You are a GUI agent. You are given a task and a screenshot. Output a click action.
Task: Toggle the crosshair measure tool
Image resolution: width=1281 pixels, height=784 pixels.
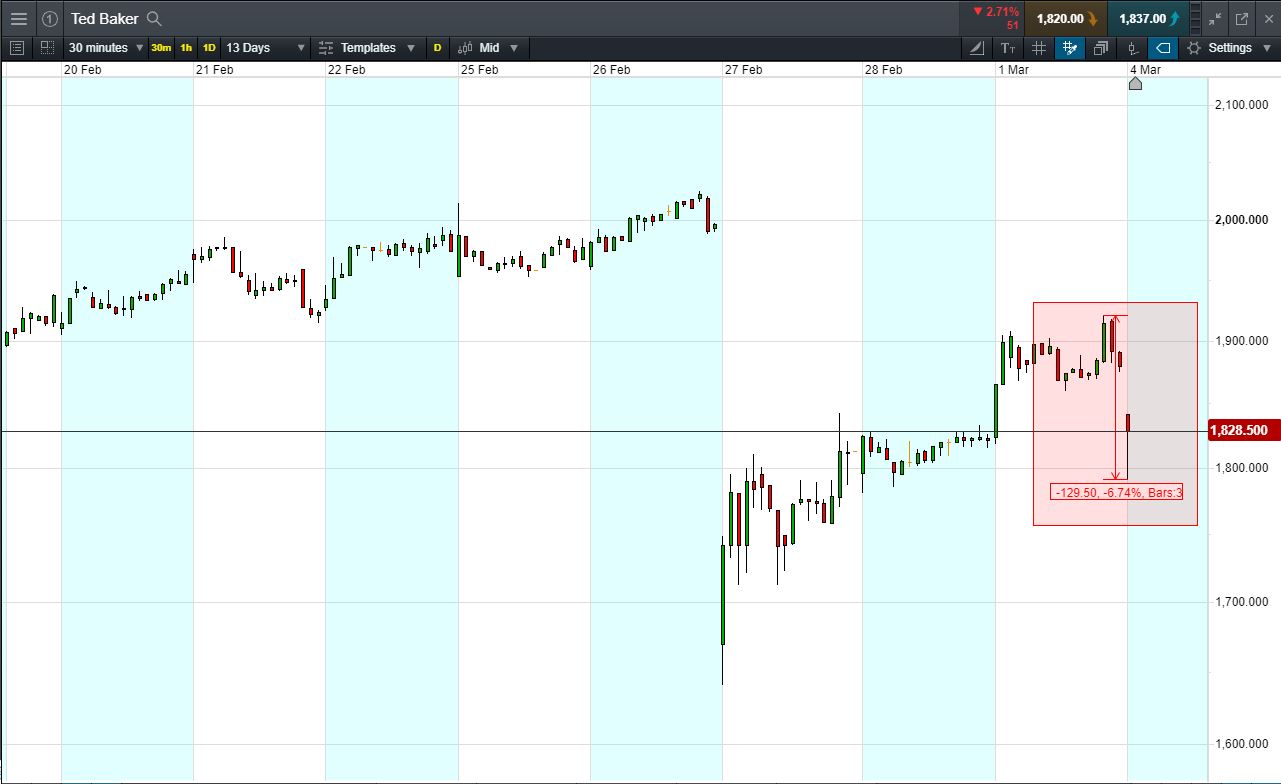(x=1069, y=47)
